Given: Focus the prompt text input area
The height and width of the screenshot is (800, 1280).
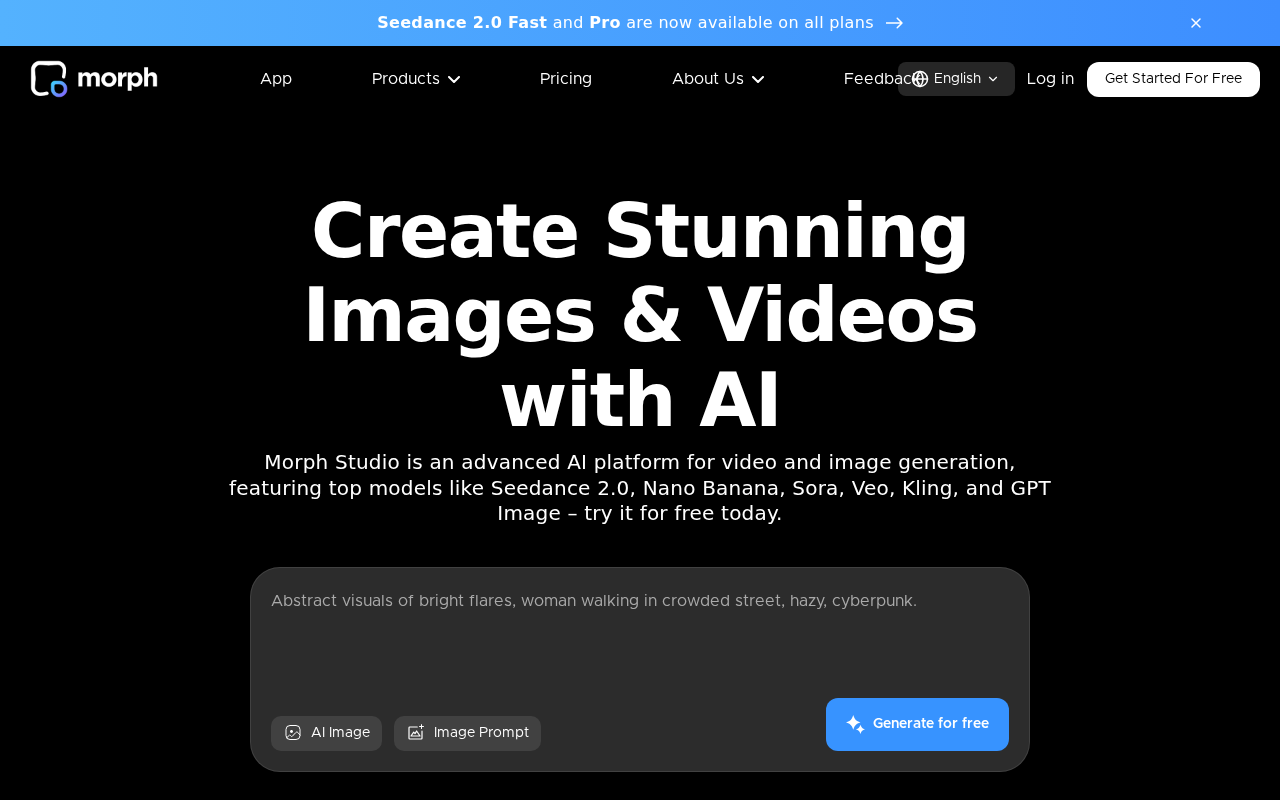Looking at the screenshot, I should pyautogui.click(x=640, y=640).
